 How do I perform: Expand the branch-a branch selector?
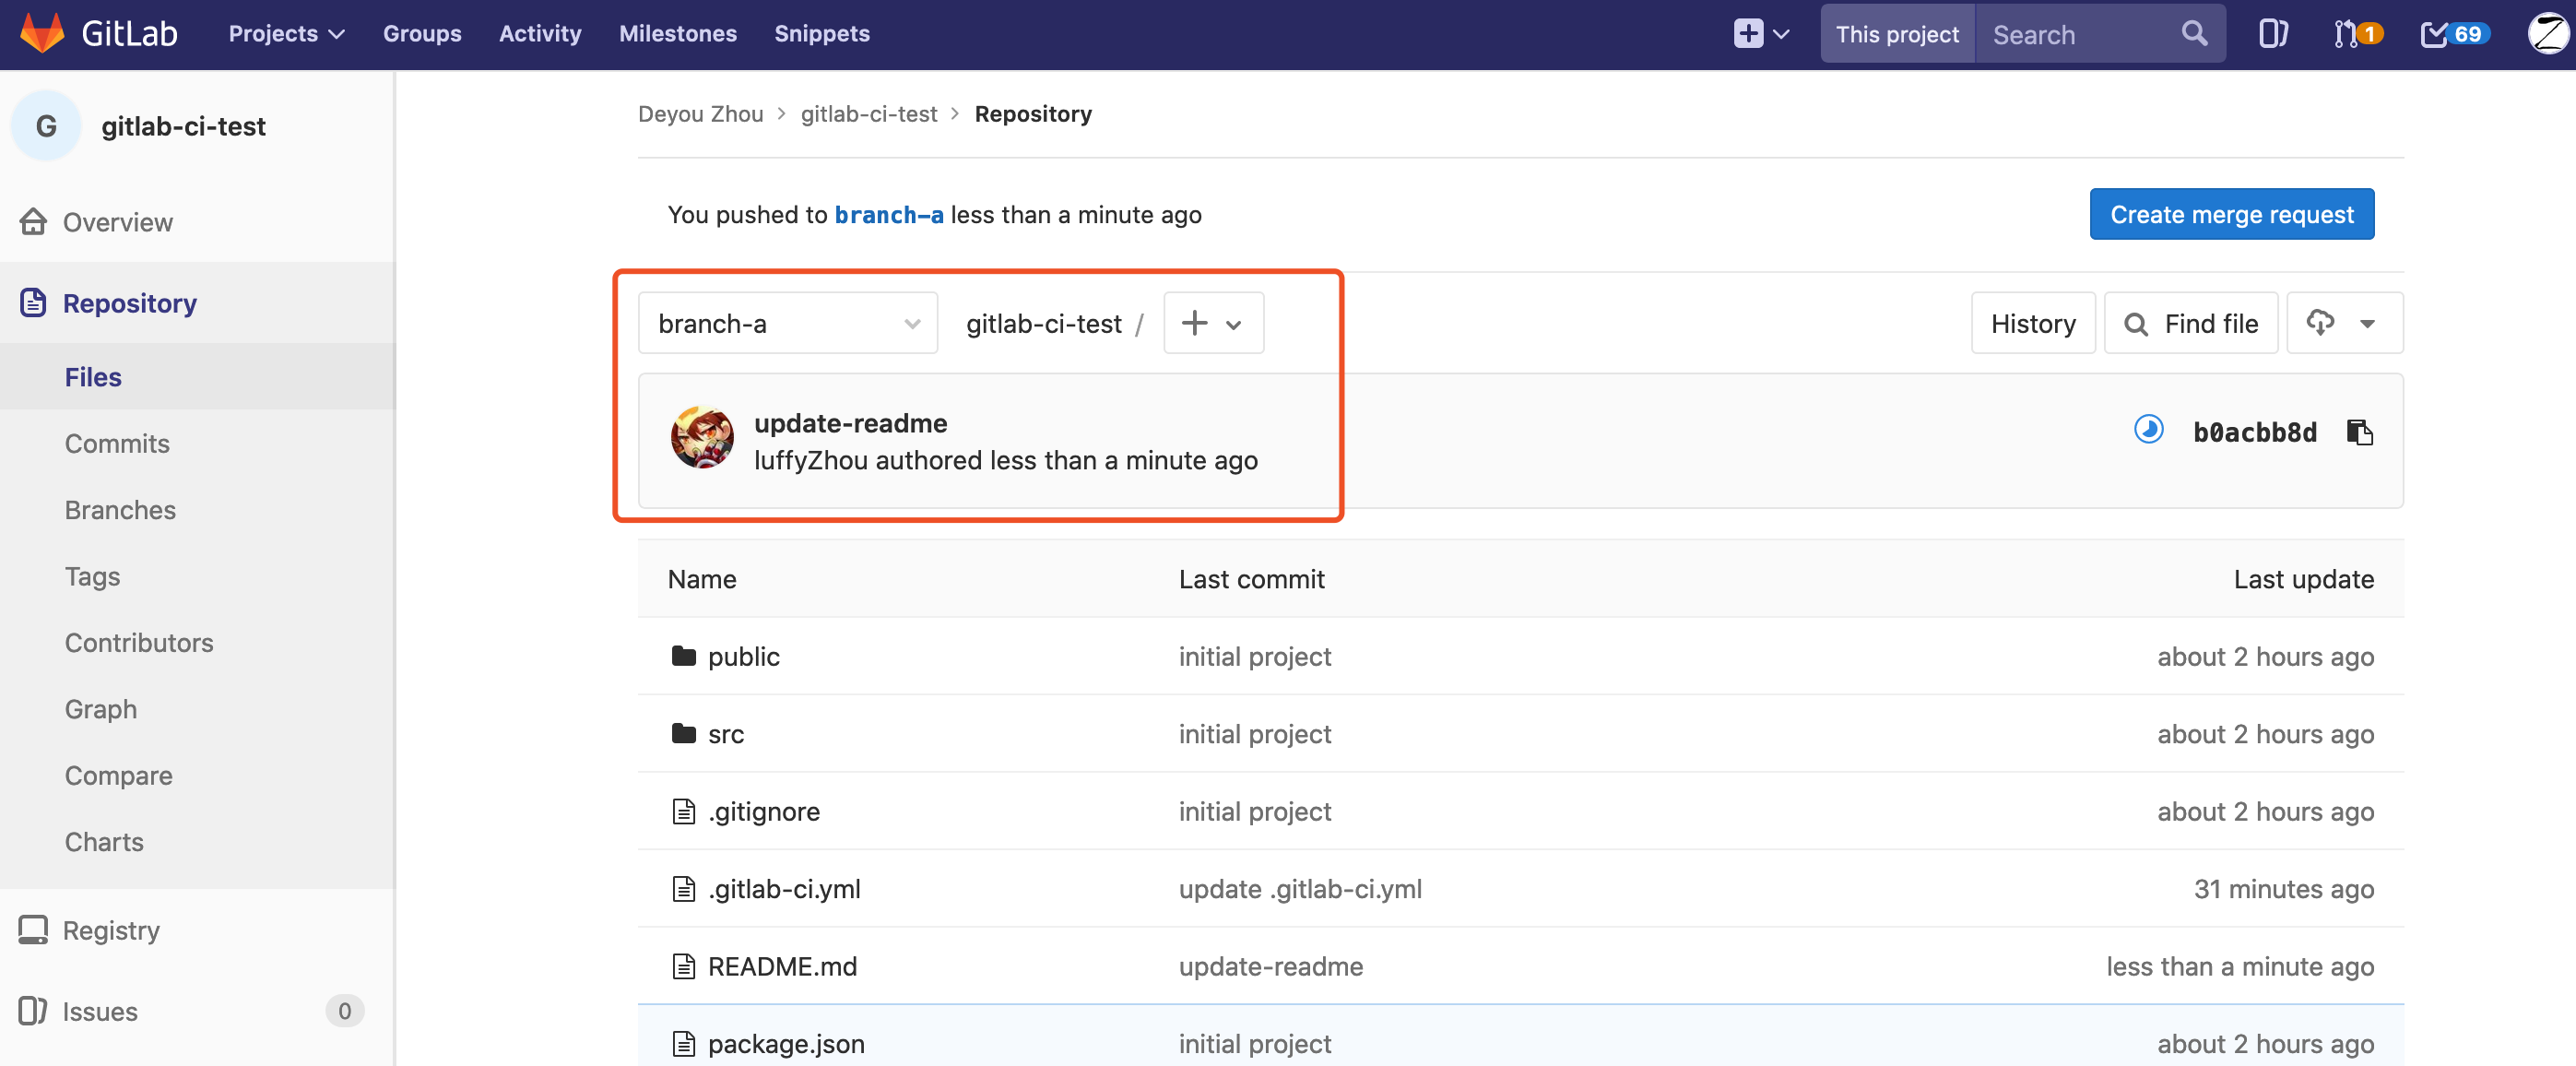(x=787, y=323)
